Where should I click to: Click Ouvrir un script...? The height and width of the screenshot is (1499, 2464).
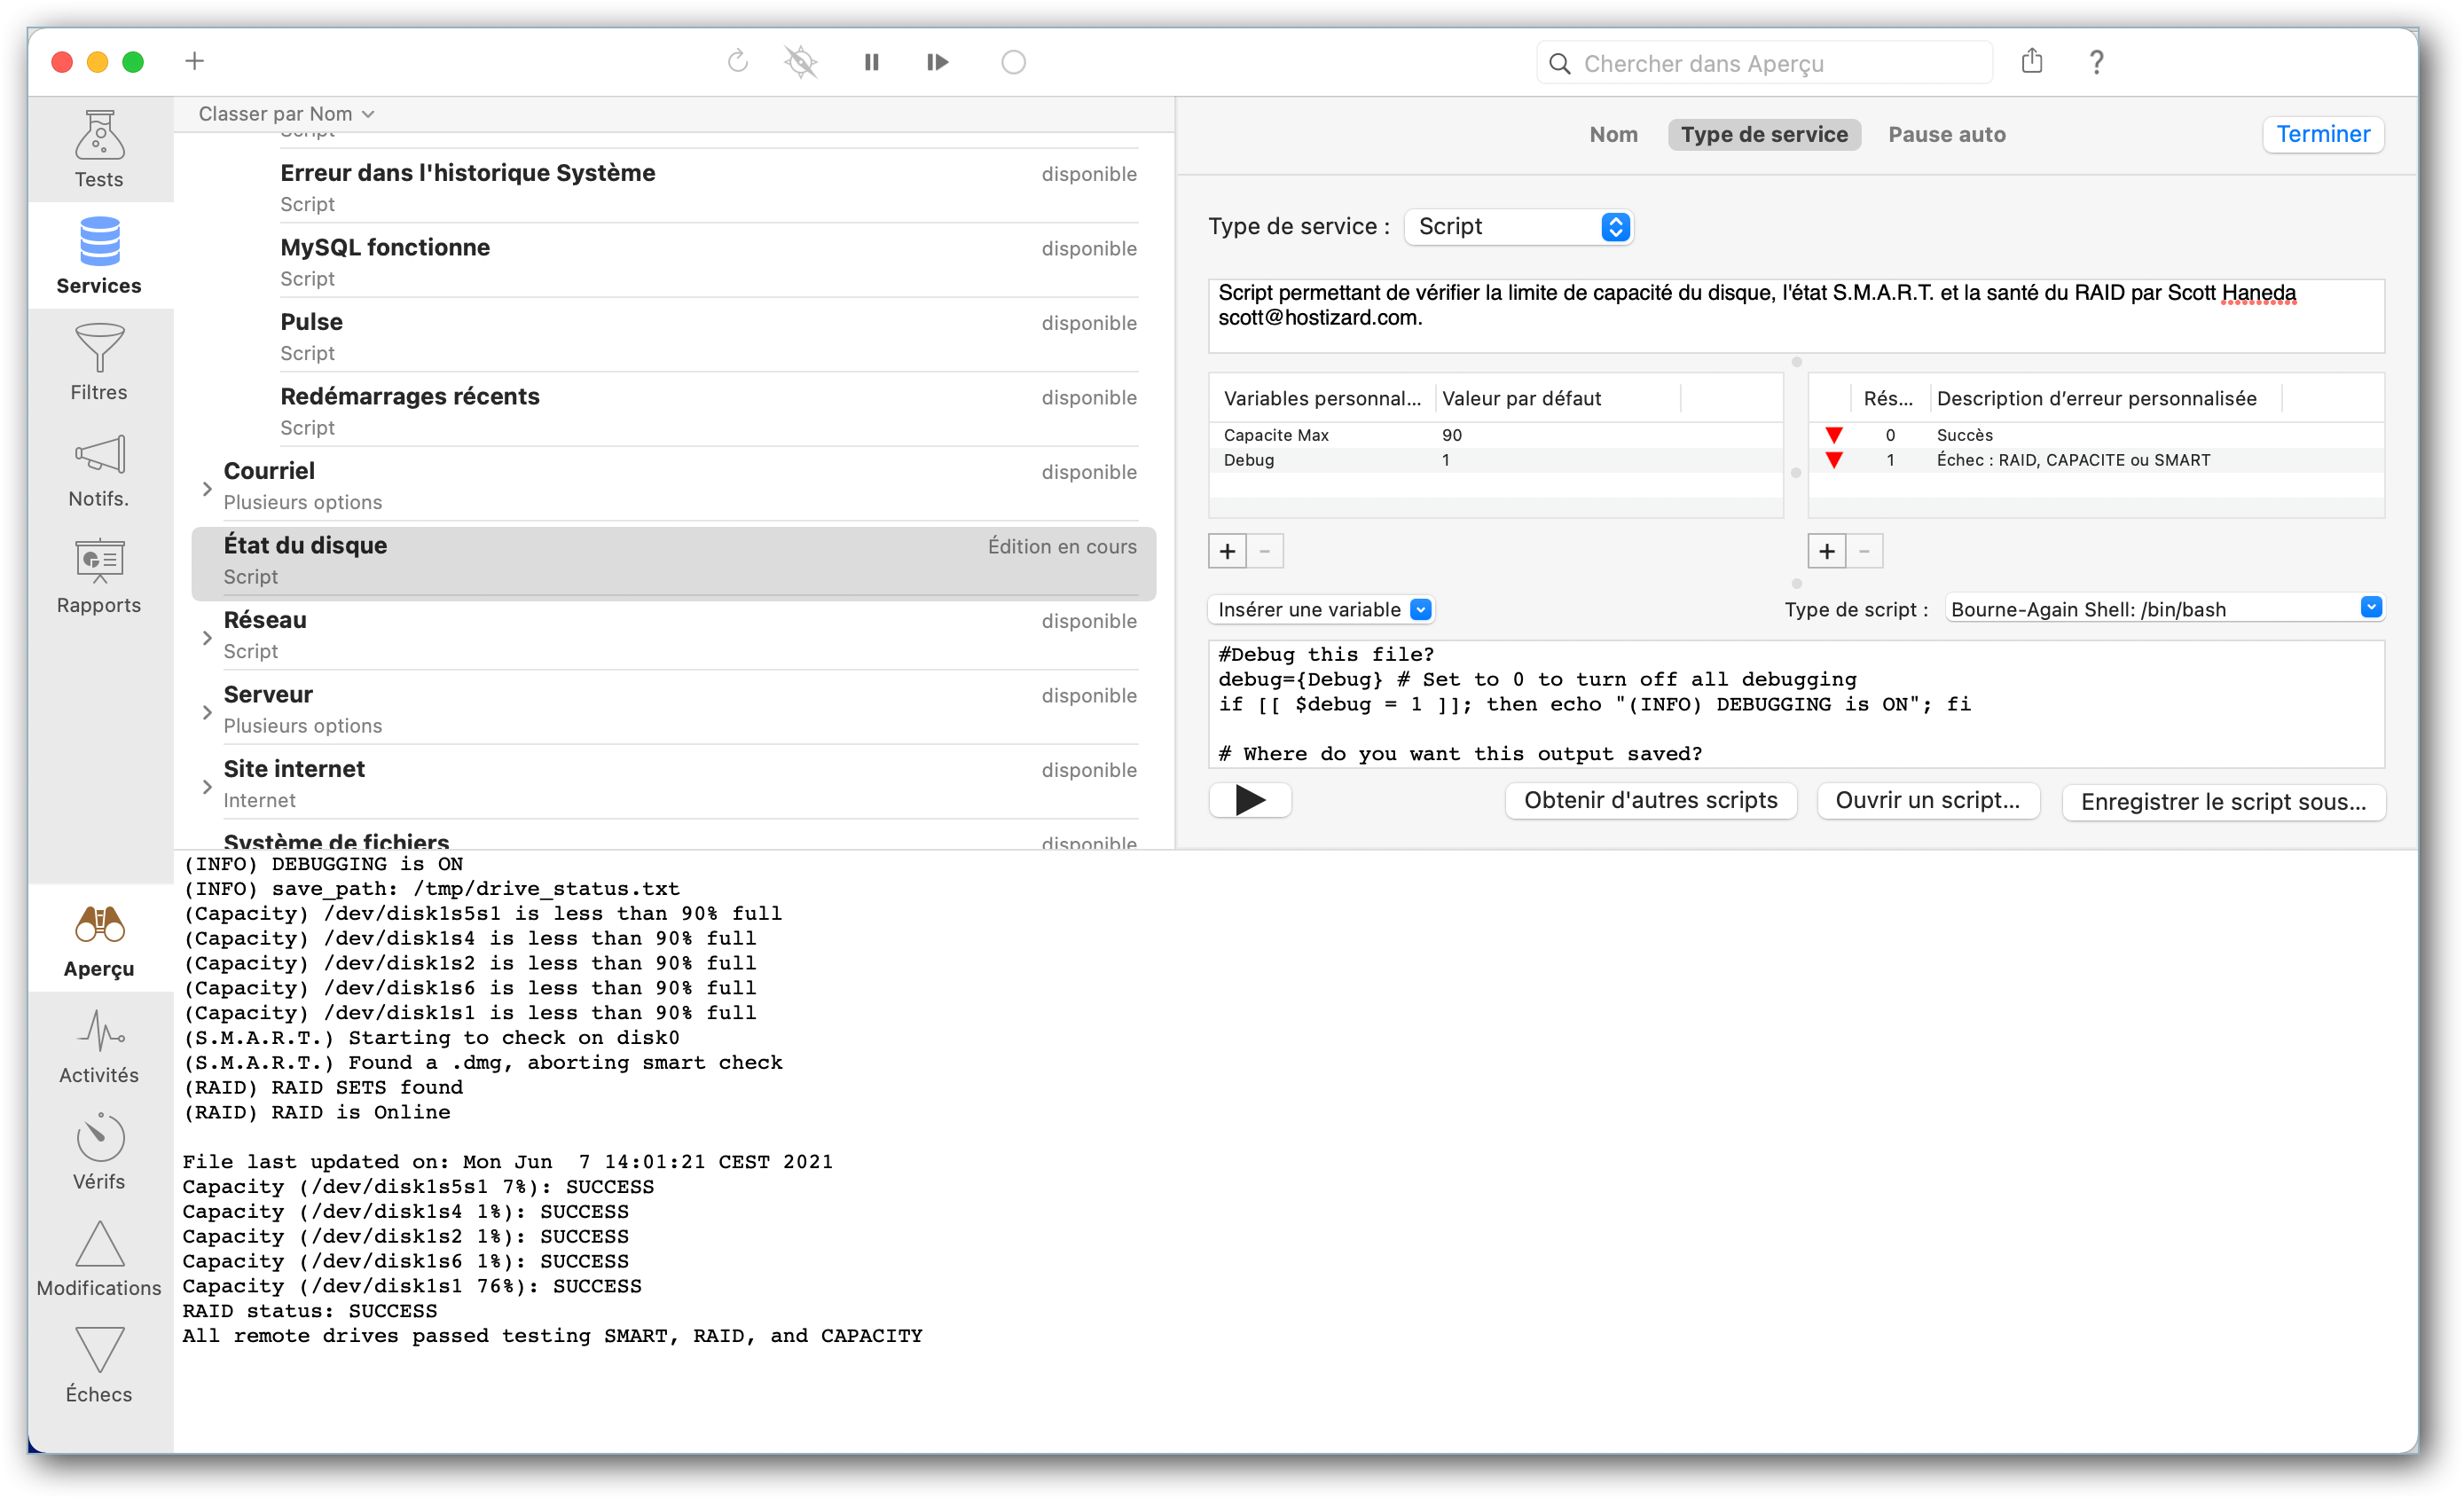point(1927,800)
